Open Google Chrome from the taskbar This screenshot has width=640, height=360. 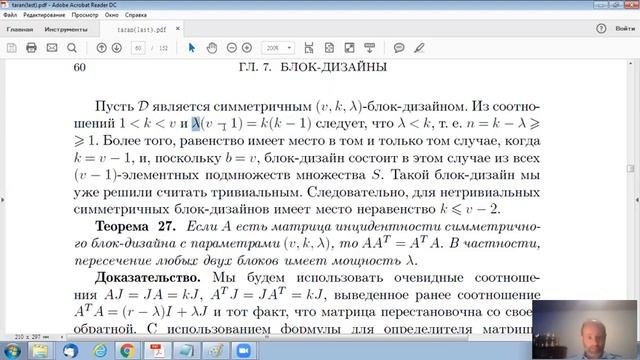[128, 351]
